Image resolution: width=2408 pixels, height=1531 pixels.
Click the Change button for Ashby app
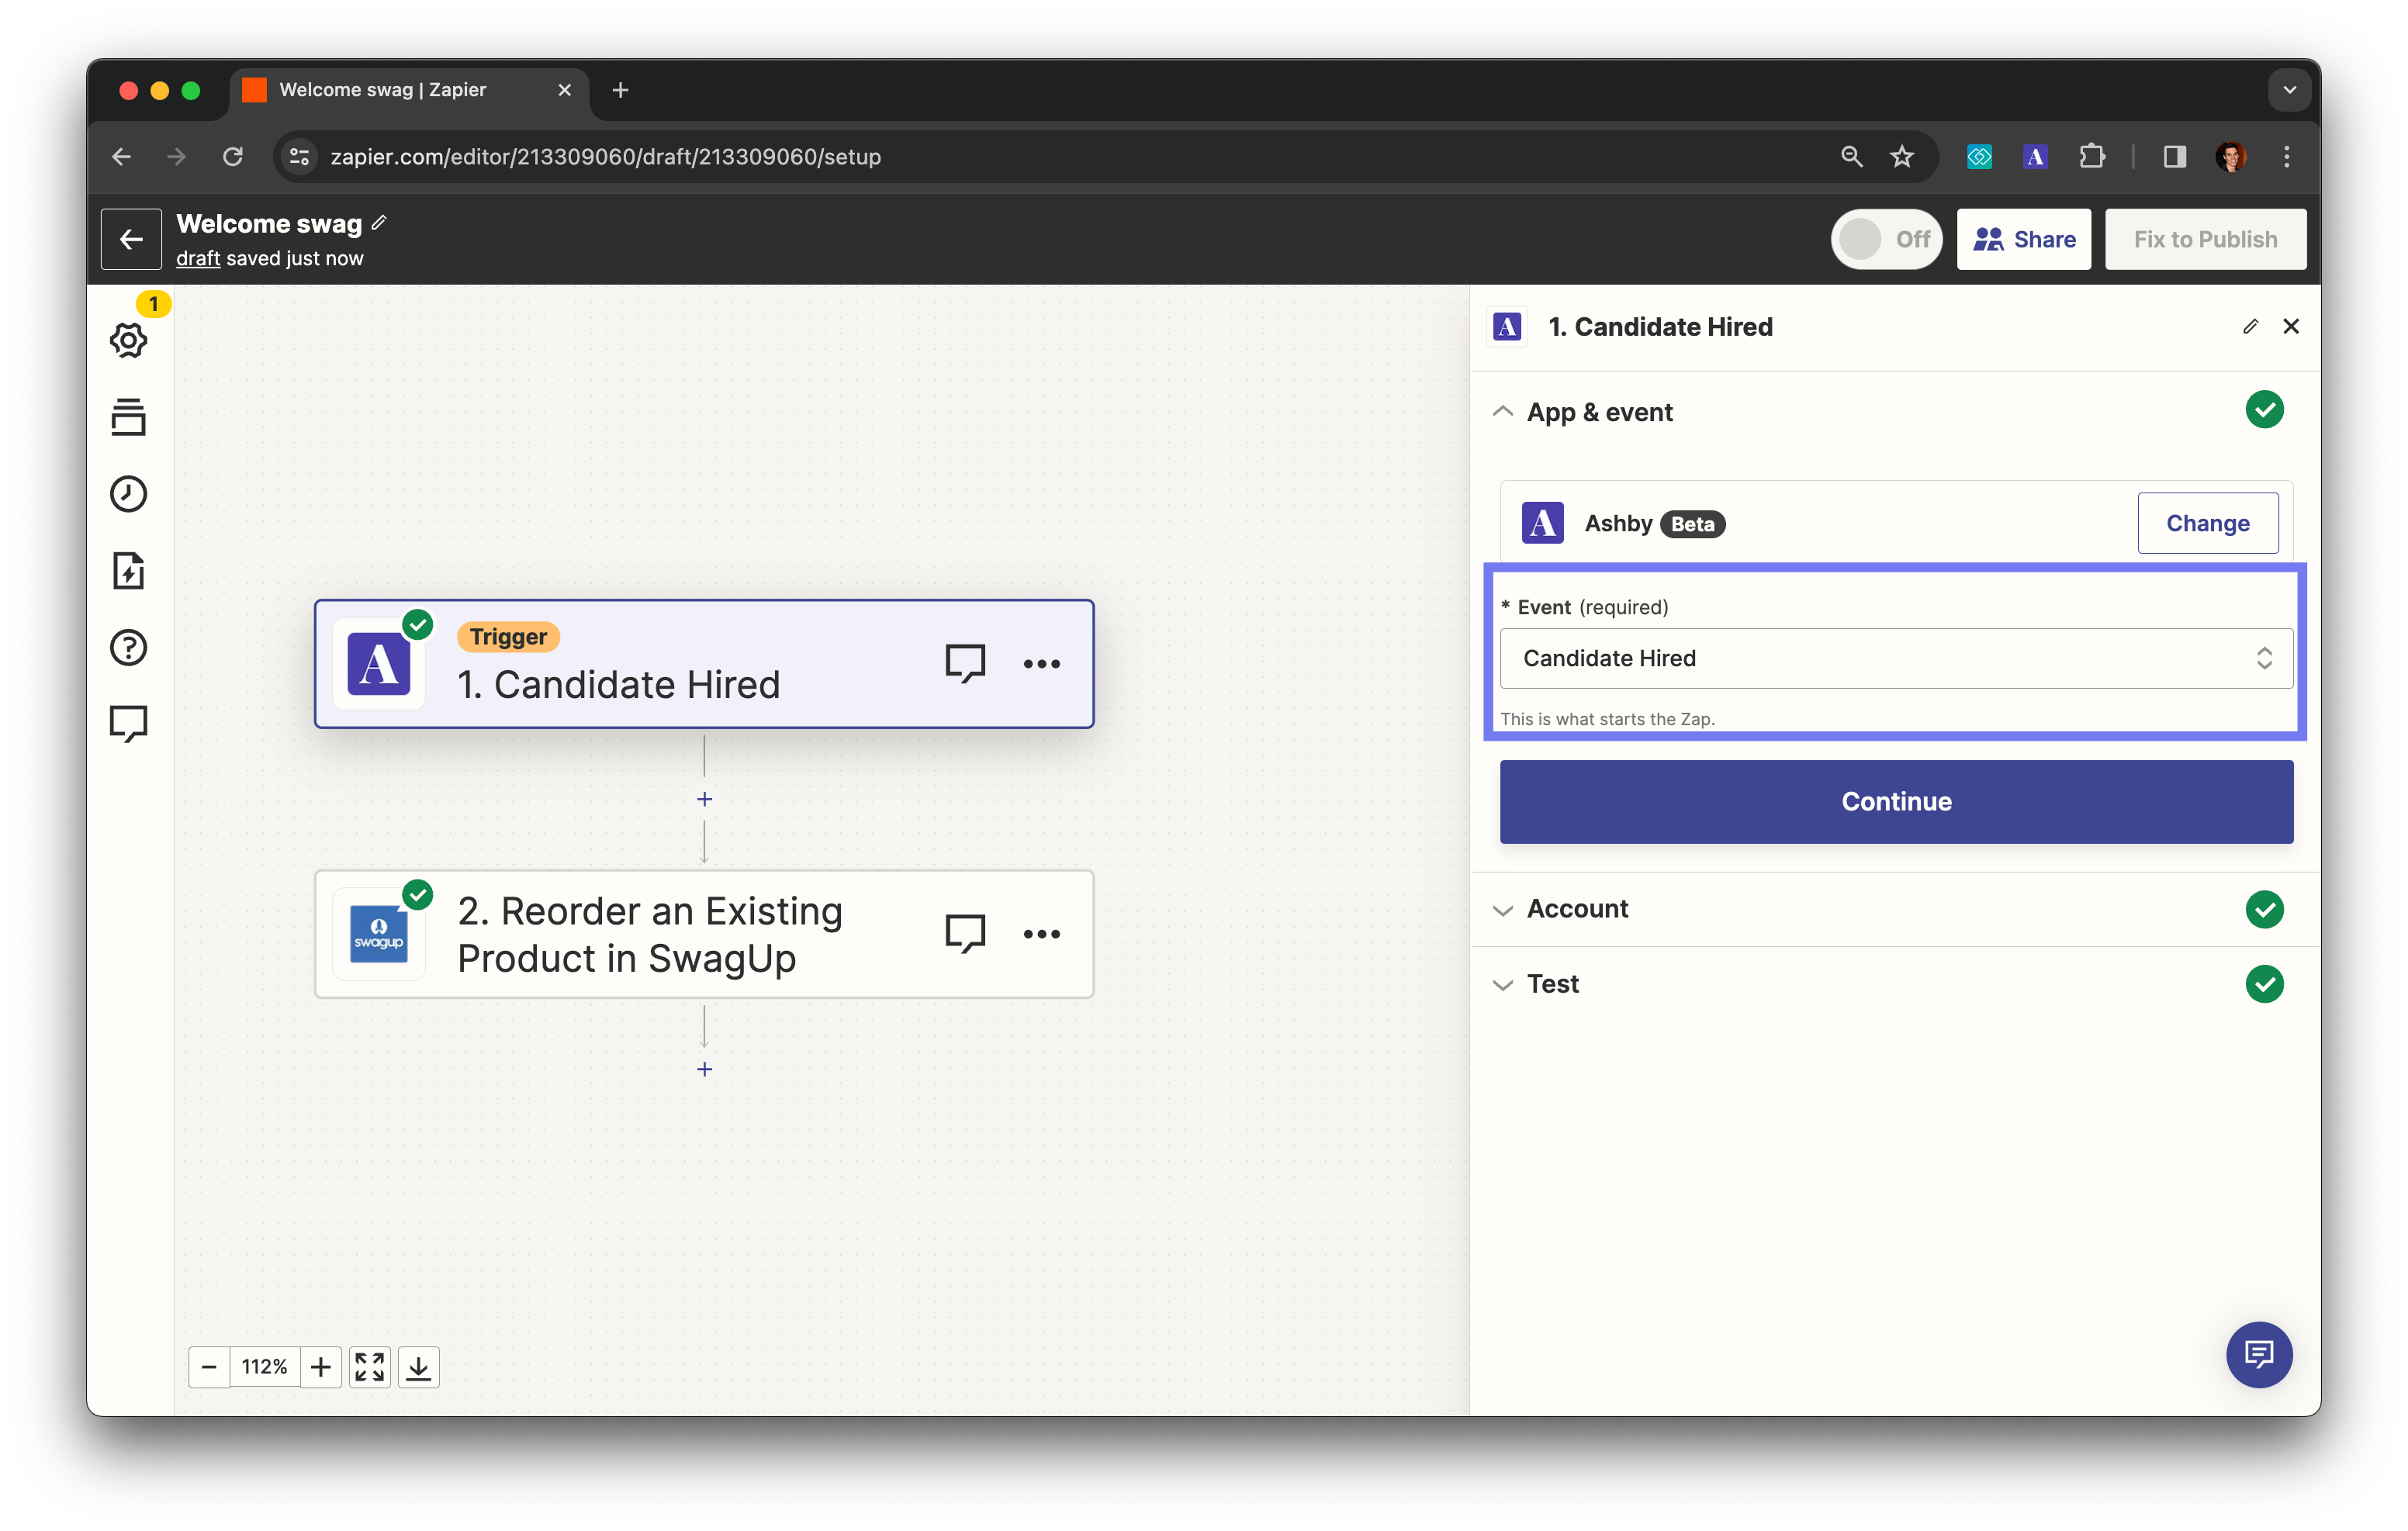click(2208, 523)
